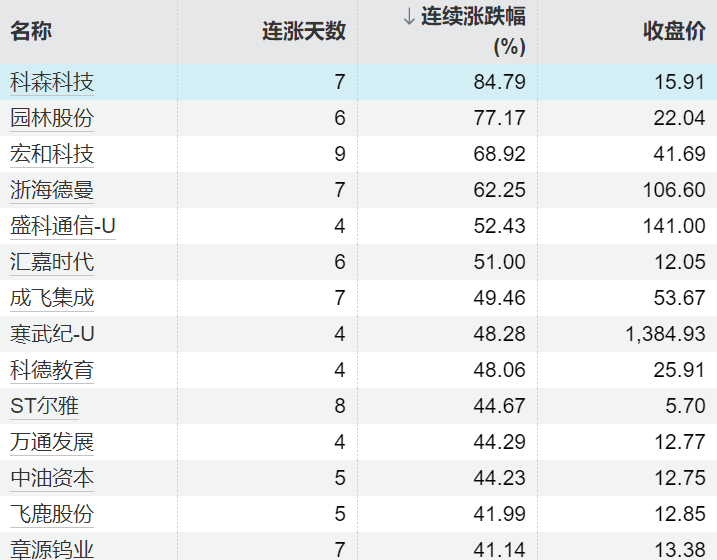Sort by 收盘价 column header
The width and height of the screenshot is (717, 560).
coord(674,31)
